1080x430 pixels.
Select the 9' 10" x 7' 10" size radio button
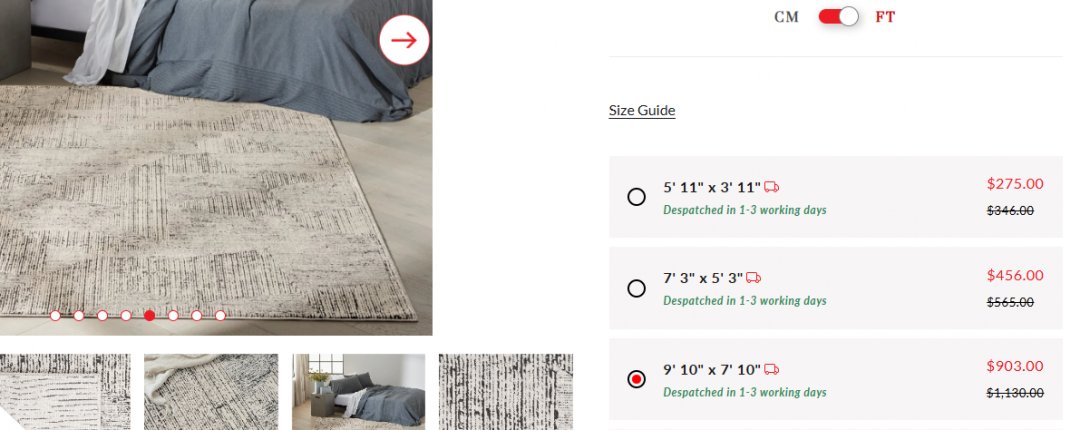point(636,379)
